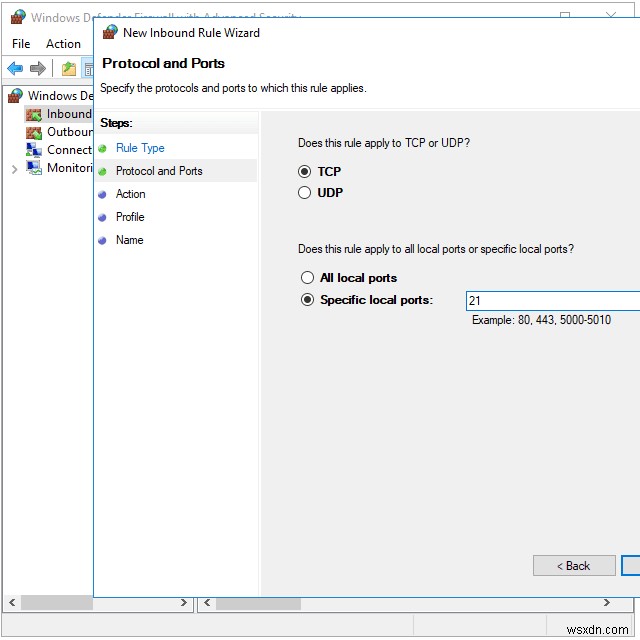Click the left pane horizontal scrollbar thumb
This screenshot has width=640, height=640.
(57, 603)
